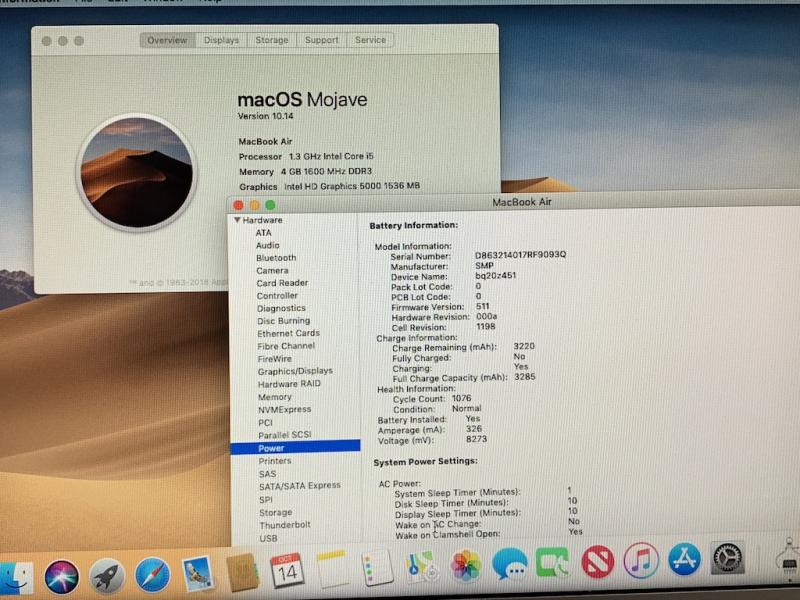Select PCI in Hardware list
The height and width of the screenshot is (600, 800).
[265, 422]
